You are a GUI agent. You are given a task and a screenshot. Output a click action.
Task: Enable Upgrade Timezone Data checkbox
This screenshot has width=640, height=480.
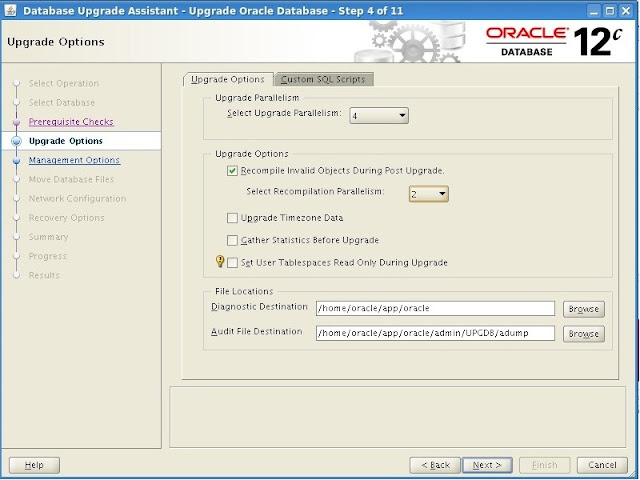[x=232, y=218]
